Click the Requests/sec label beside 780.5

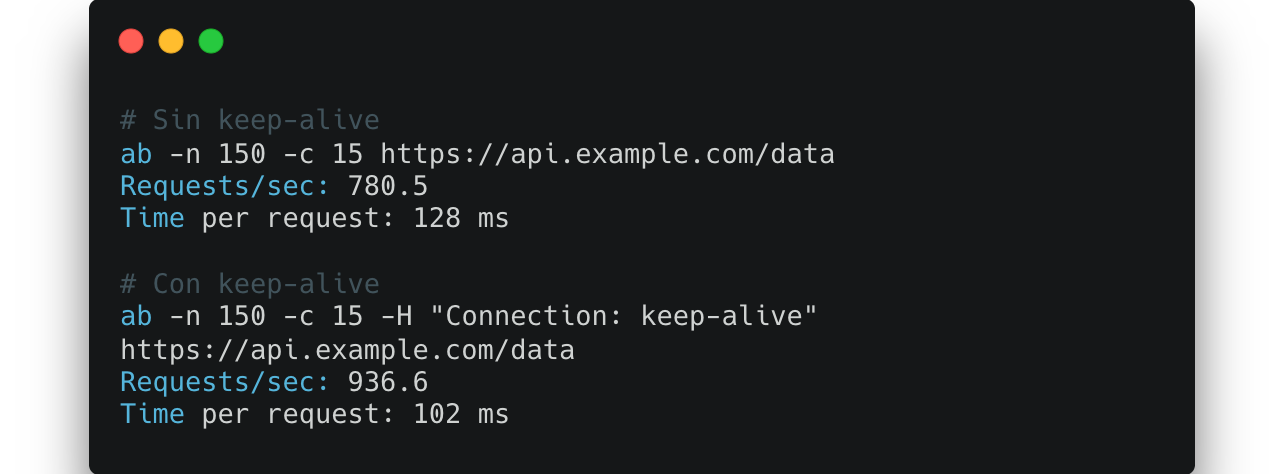click(225, 186)
